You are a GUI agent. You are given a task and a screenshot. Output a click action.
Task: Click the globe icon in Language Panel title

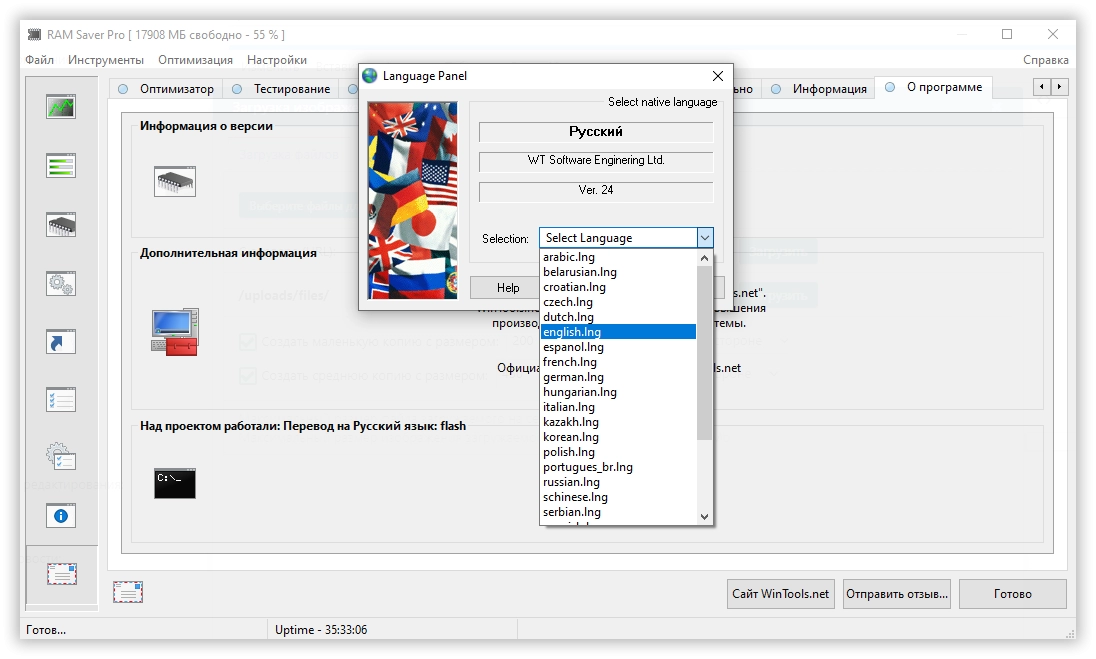(x=370, y=75)
